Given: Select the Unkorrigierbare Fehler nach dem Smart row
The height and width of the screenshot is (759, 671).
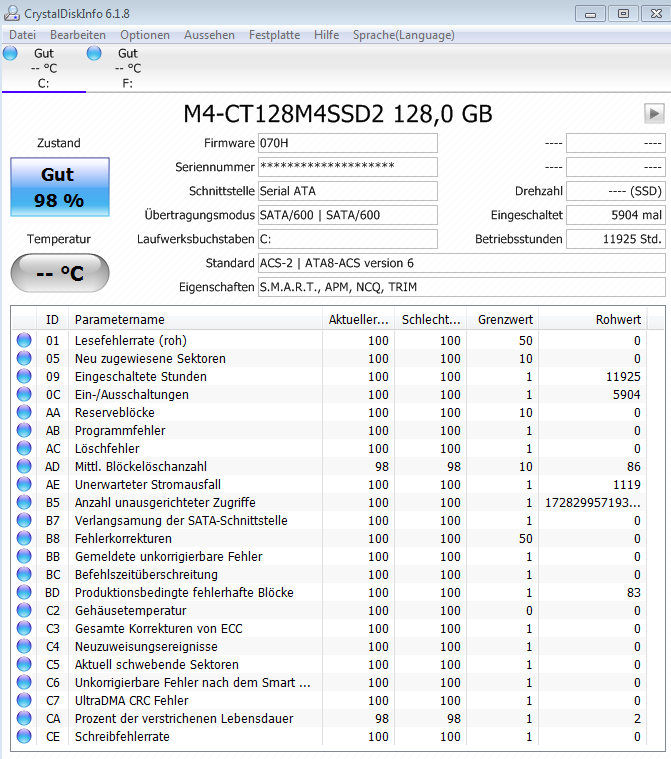Looking at the screenshot, I should [329, 682].
